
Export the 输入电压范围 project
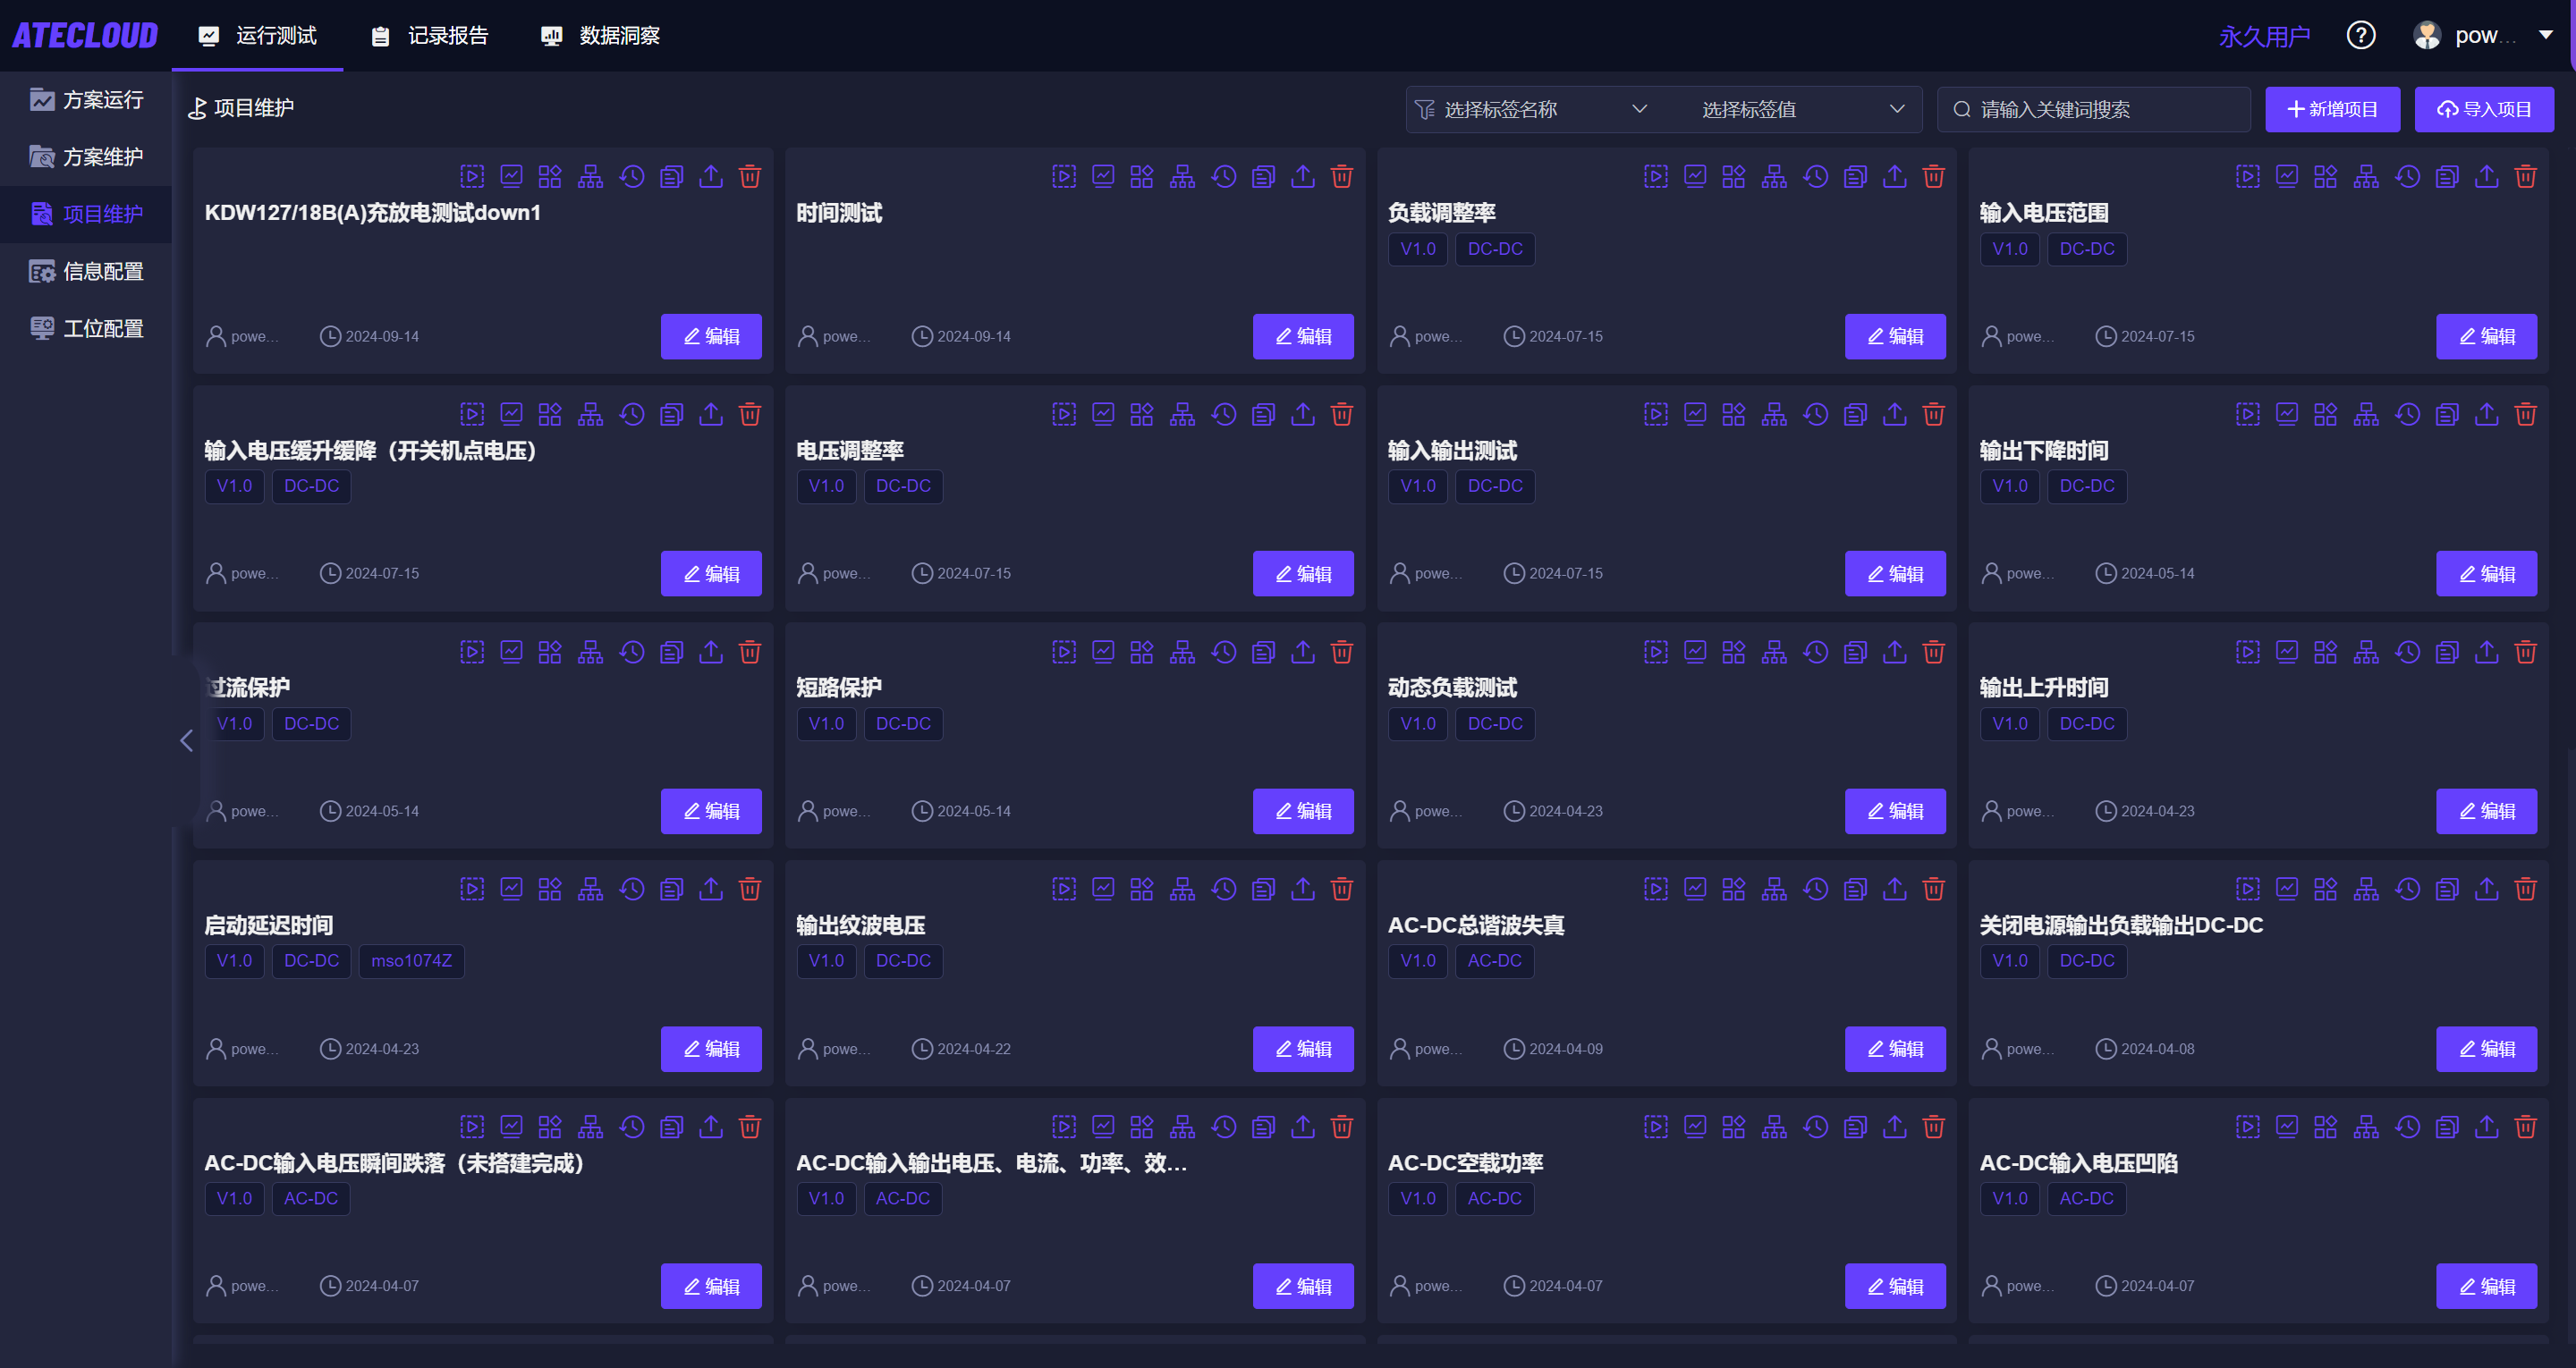pyautogui.click(x=2486, y=177)
